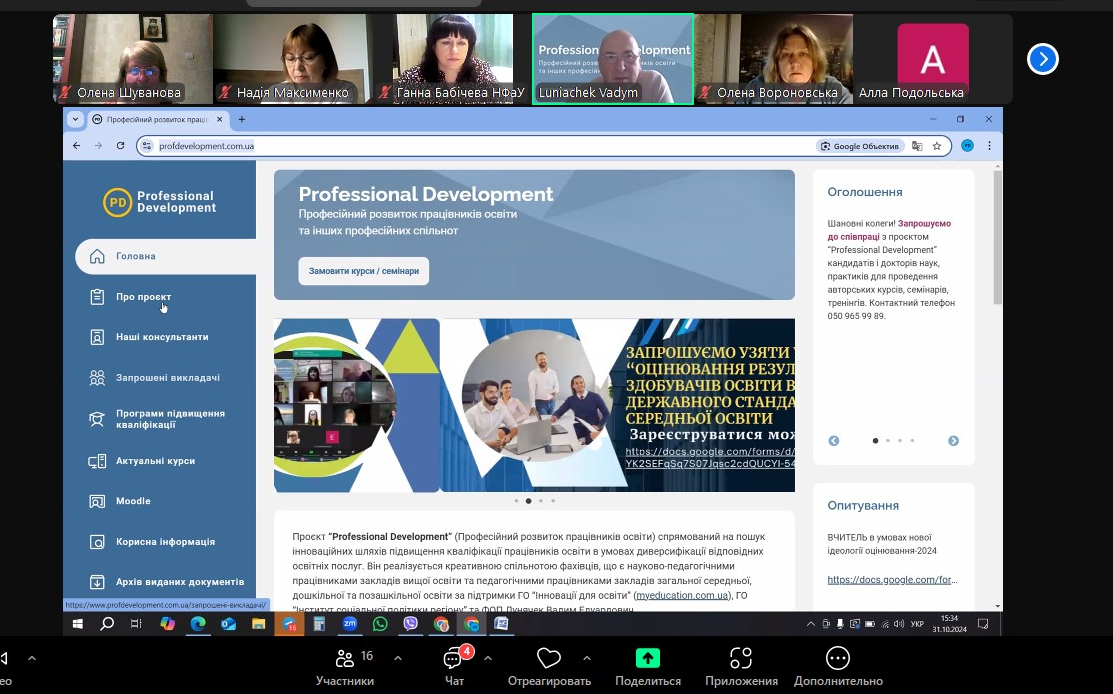
Task: Open Task View on the taskbar
Action: (136, 624)
